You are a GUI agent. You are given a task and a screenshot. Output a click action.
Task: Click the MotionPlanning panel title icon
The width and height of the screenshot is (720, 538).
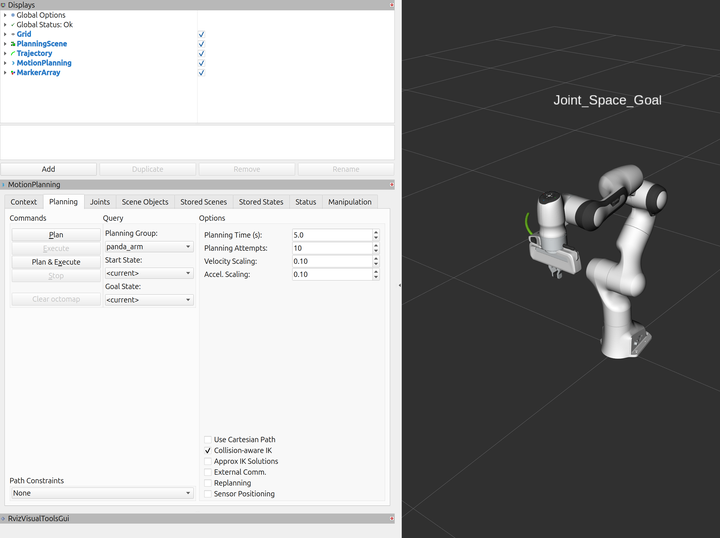[x=3, y=185]
